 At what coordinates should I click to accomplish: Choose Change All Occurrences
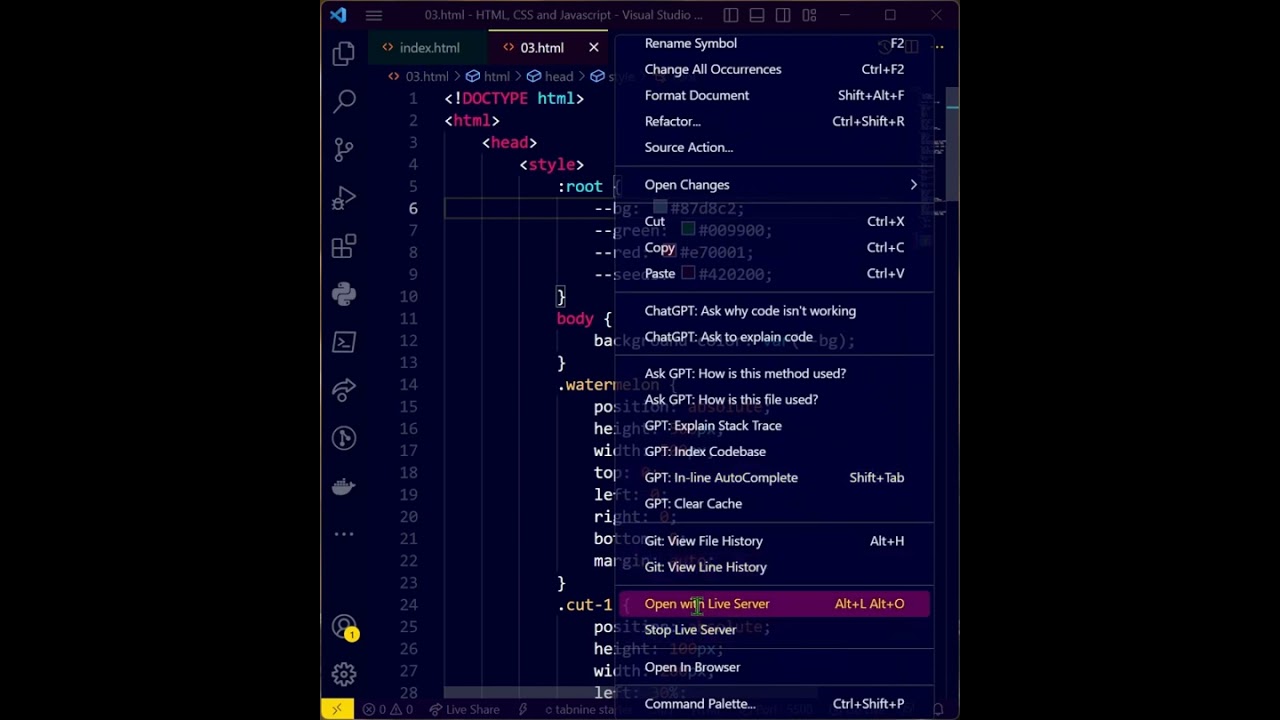tap(775, 69)
